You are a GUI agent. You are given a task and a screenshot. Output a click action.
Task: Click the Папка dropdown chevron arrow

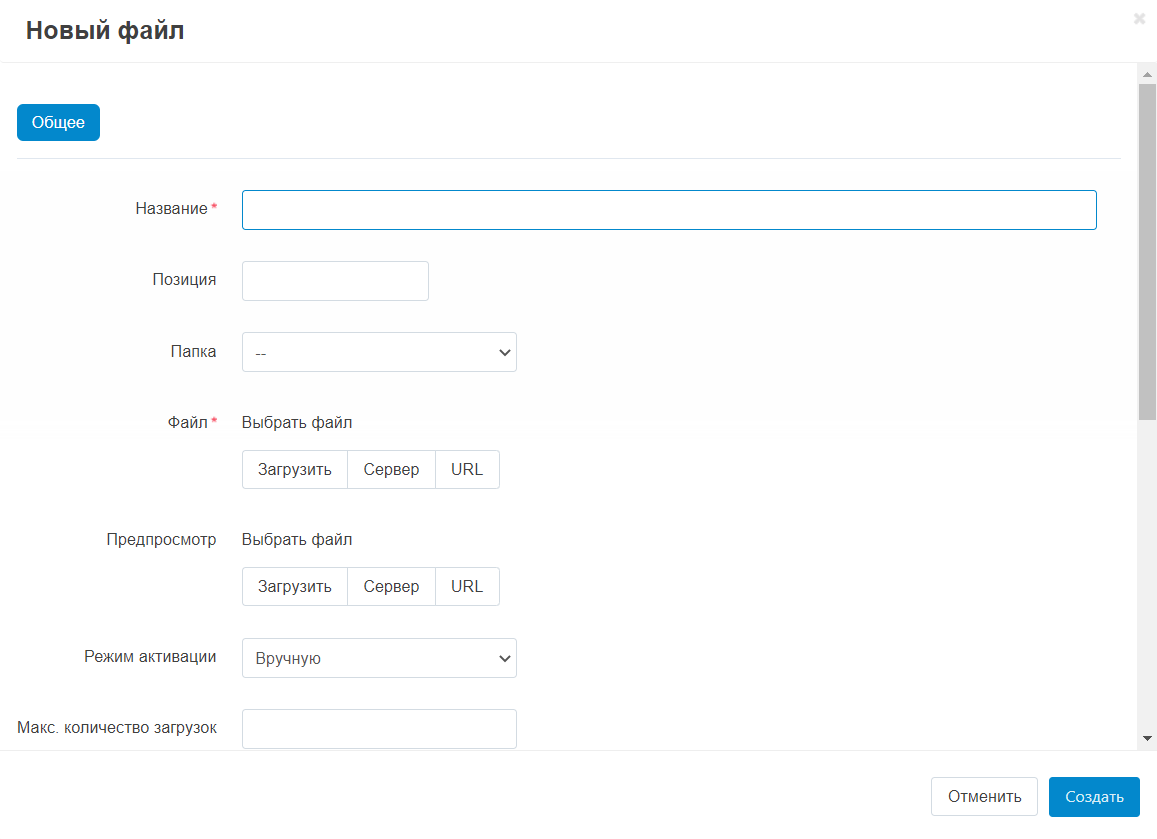(x=504, y=352)
